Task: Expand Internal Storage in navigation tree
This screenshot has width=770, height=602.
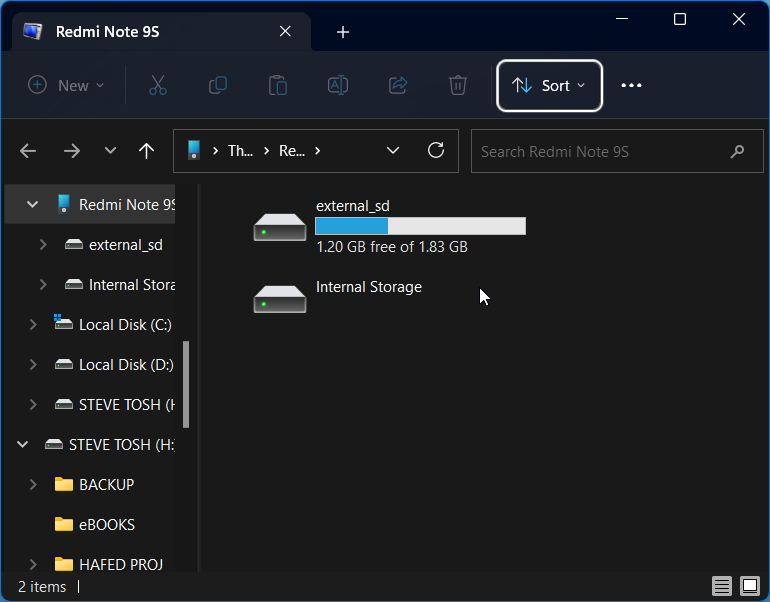Action: tap(43, 284)
